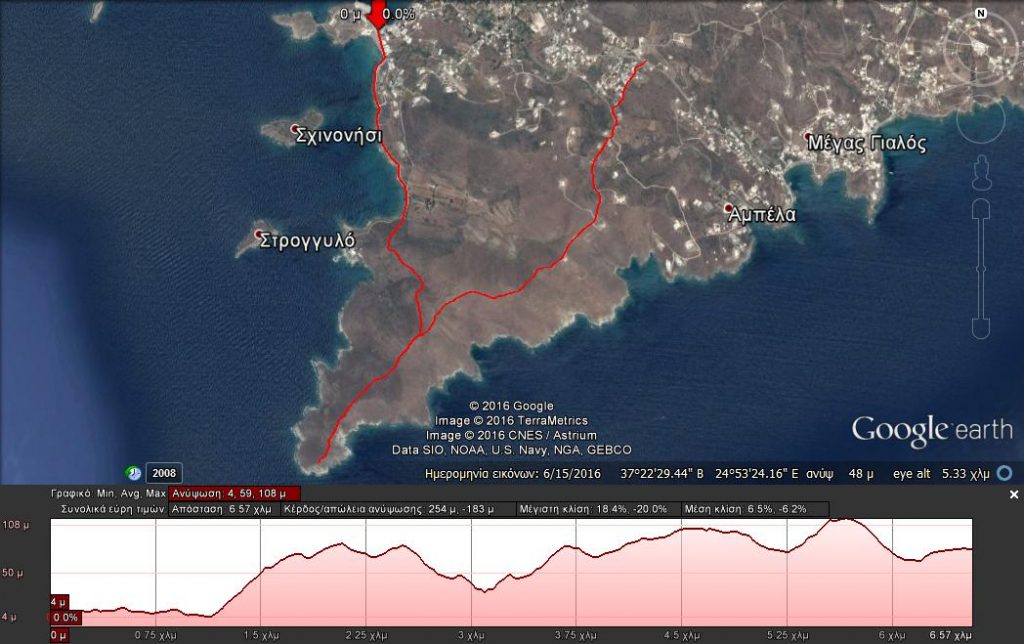Click the Google Earth logo
1024x644 pixels.
coord(931,430)
